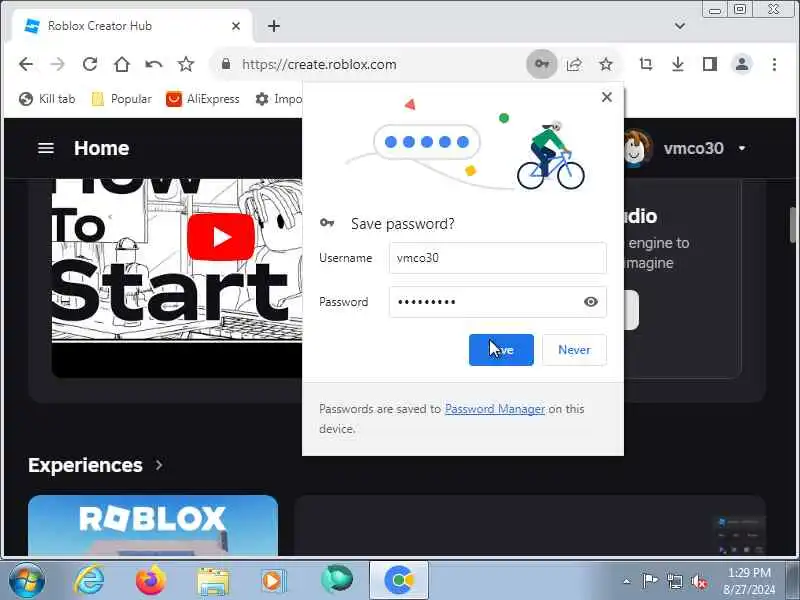The width and height of the screenshot is (800, 600).
Task: Reload the current page
Action: [x=90, y=64]
